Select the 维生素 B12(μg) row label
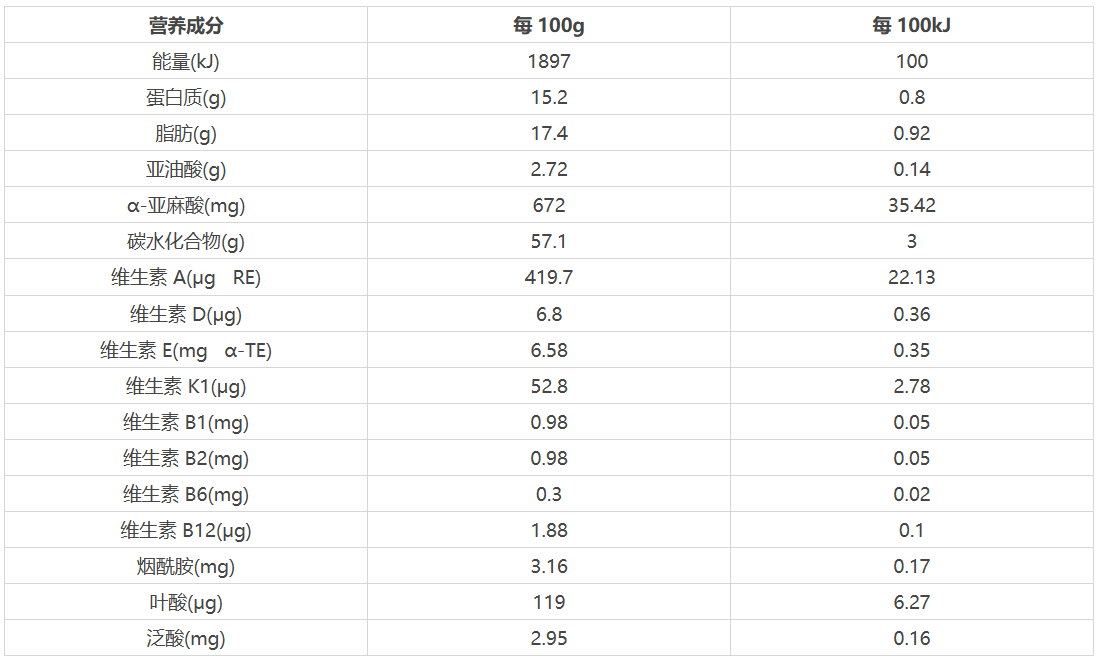 click(x=185, y=530)
